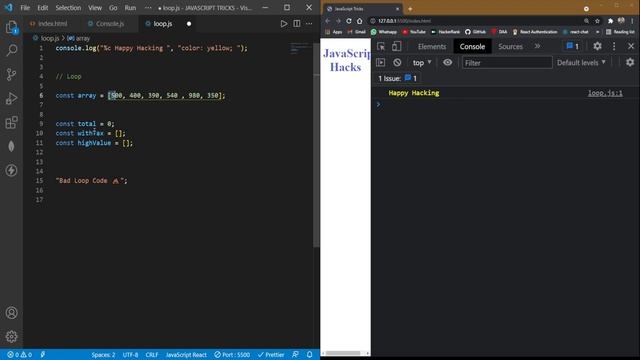The image size is (640, 360).
Task: Click the Prettier status bar item
Action: coord(271,355)
